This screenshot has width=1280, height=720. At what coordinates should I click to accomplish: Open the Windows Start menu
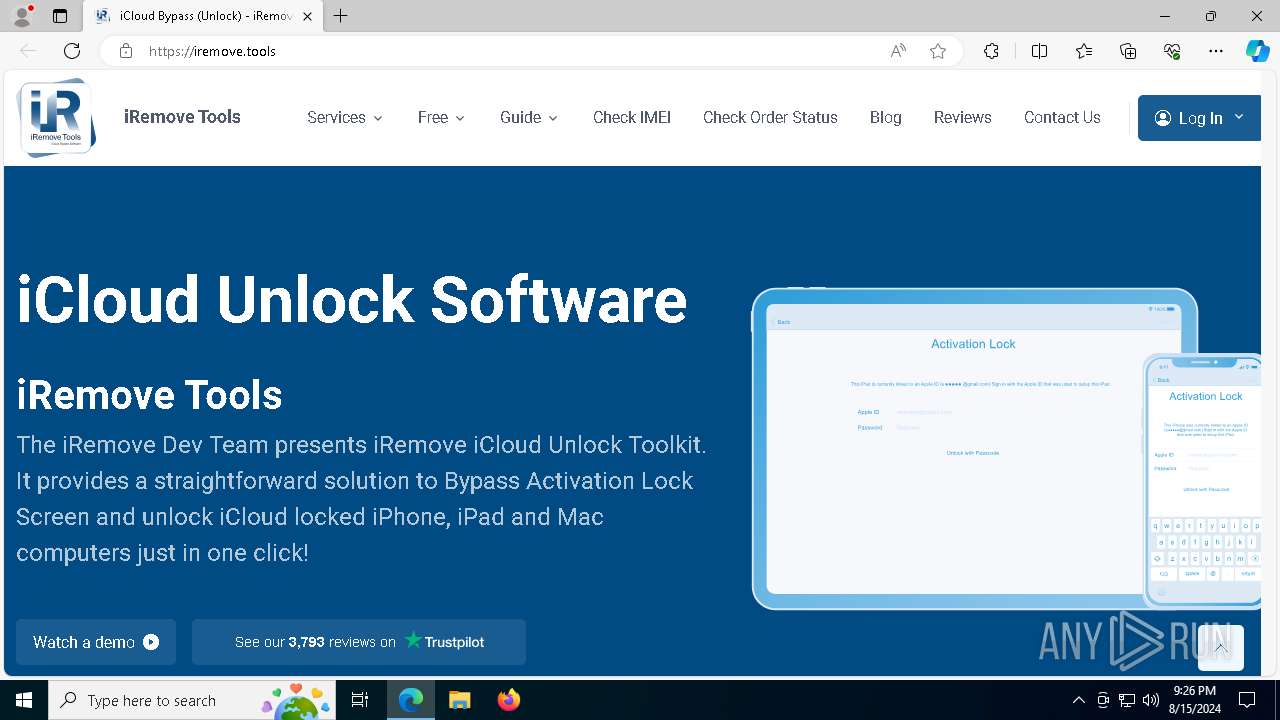(24, 700)
